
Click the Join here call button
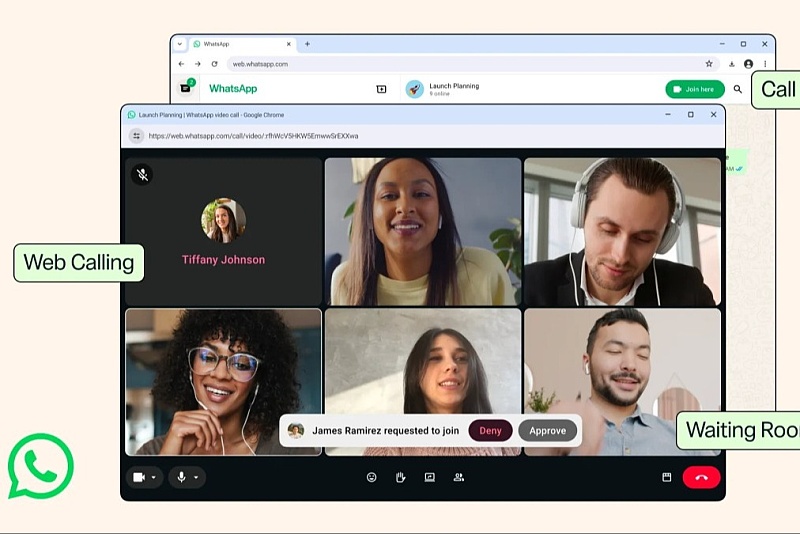tap(695, 89)
